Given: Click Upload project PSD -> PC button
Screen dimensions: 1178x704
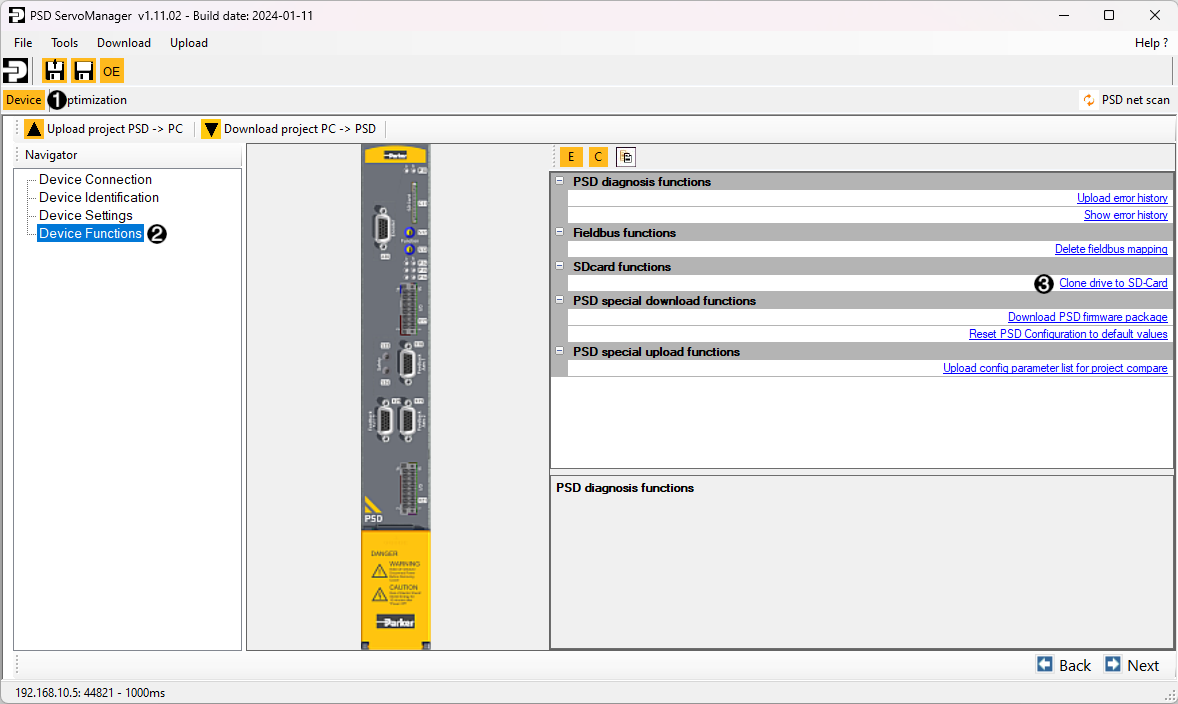Looking at the screenshot, I should pyautogui.click(x=104, y=129).
